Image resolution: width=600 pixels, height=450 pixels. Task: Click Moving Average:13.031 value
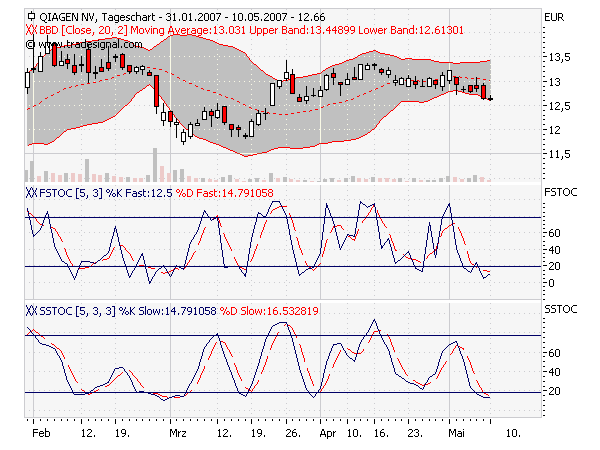[188, 30]
